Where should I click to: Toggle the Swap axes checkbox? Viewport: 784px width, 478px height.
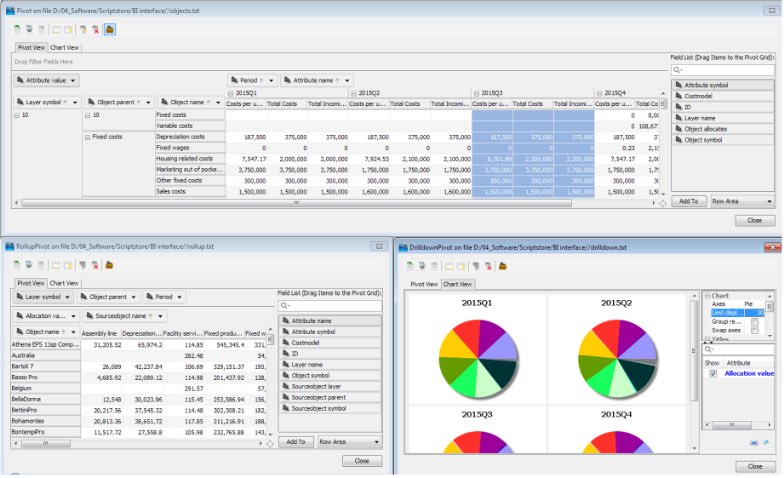(754, 330)
